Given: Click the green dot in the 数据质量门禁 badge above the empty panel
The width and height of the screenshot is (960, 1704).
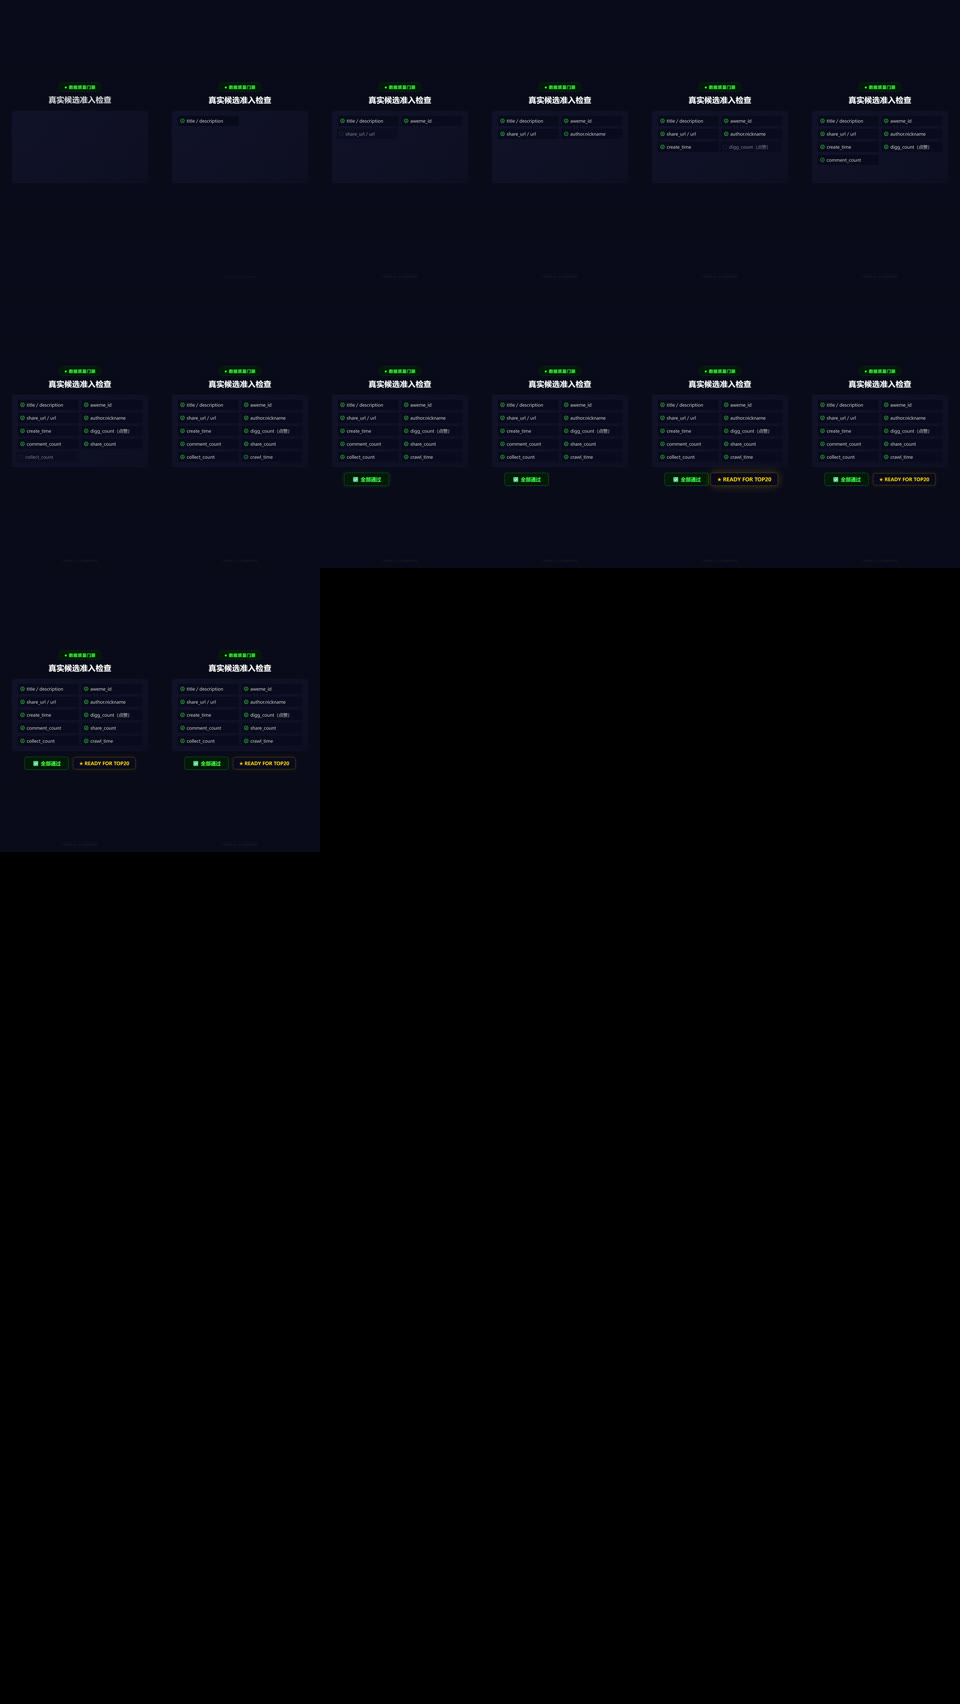Looking at the screenshot, I should (66, 87).
